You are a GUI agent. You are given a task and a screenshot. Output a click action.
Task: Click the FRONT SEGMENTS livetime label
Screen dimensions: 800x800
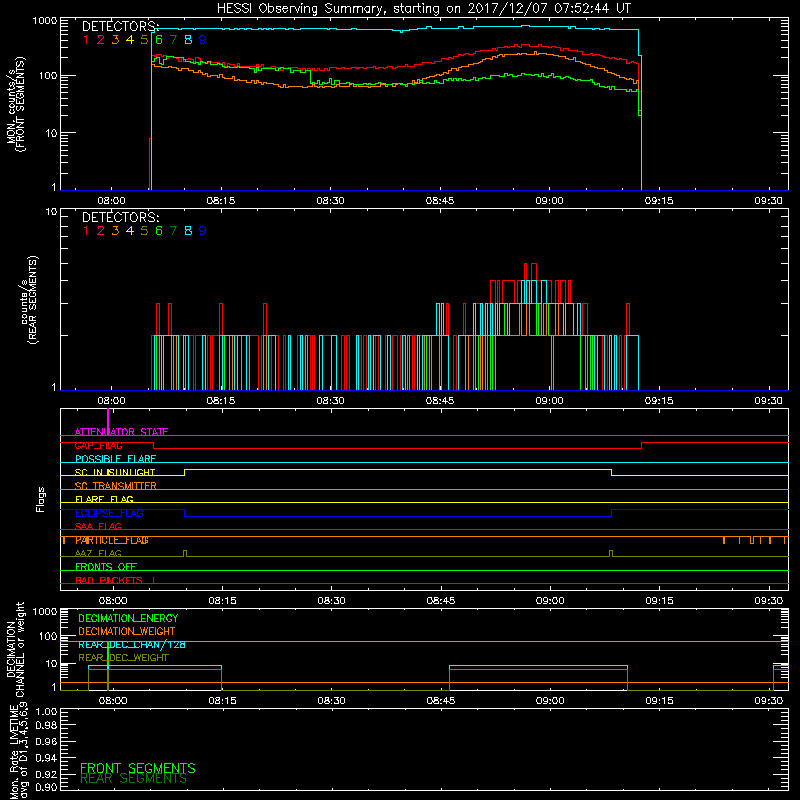(138, 768)
